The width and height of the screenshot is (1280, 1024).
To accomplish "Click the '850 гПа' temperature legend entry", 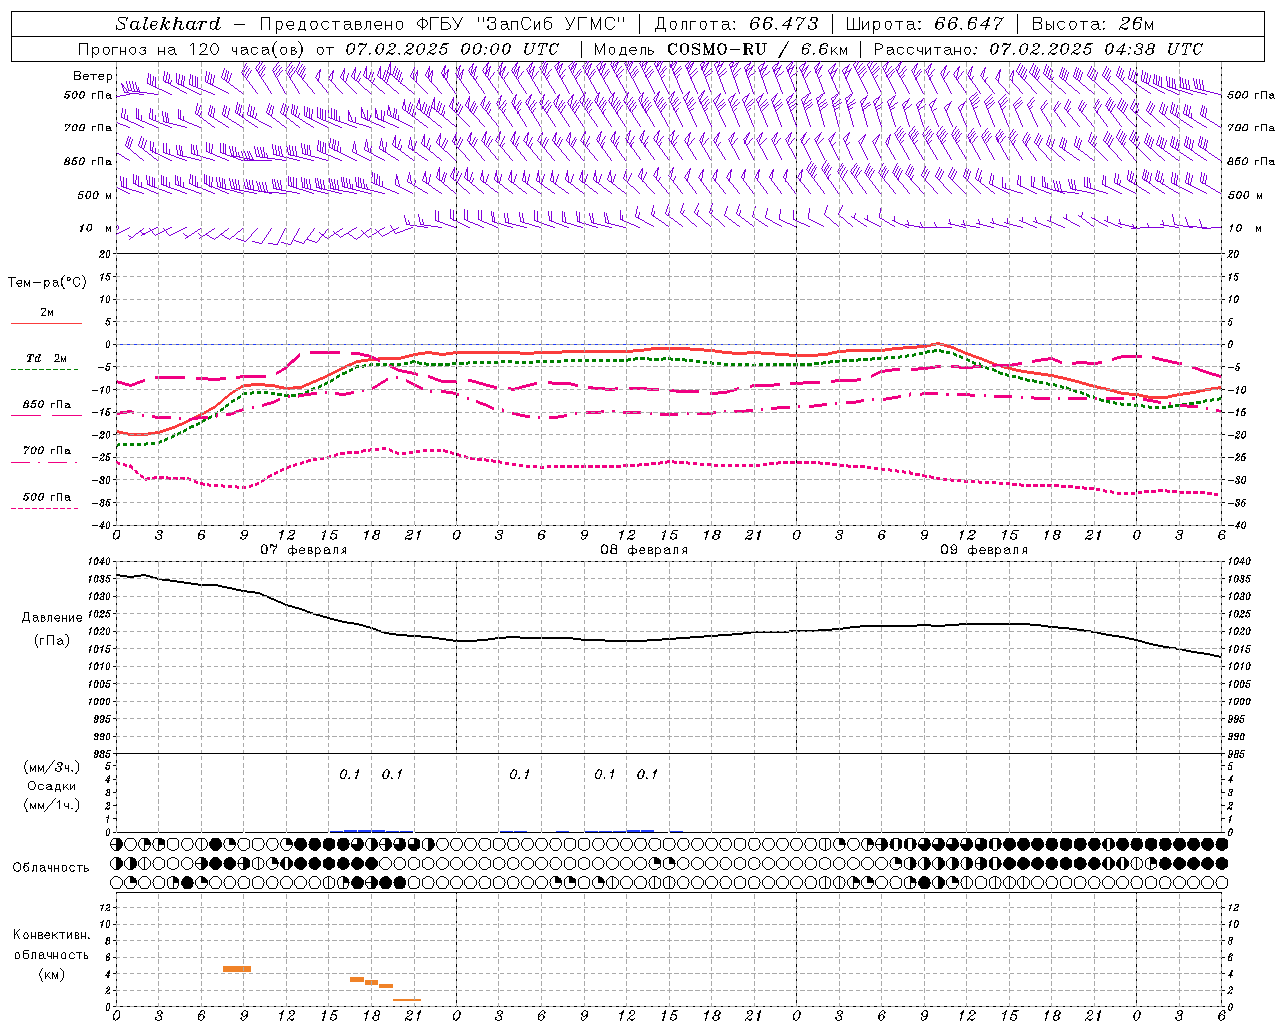I will [x=46, y=405].
